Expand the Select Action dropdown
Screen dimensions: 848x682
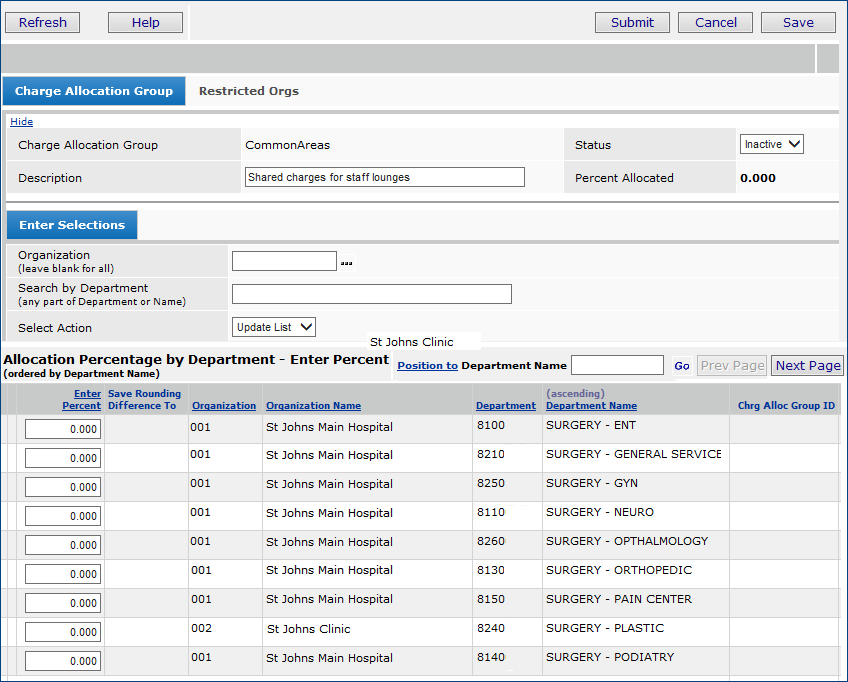coord(274,327)
